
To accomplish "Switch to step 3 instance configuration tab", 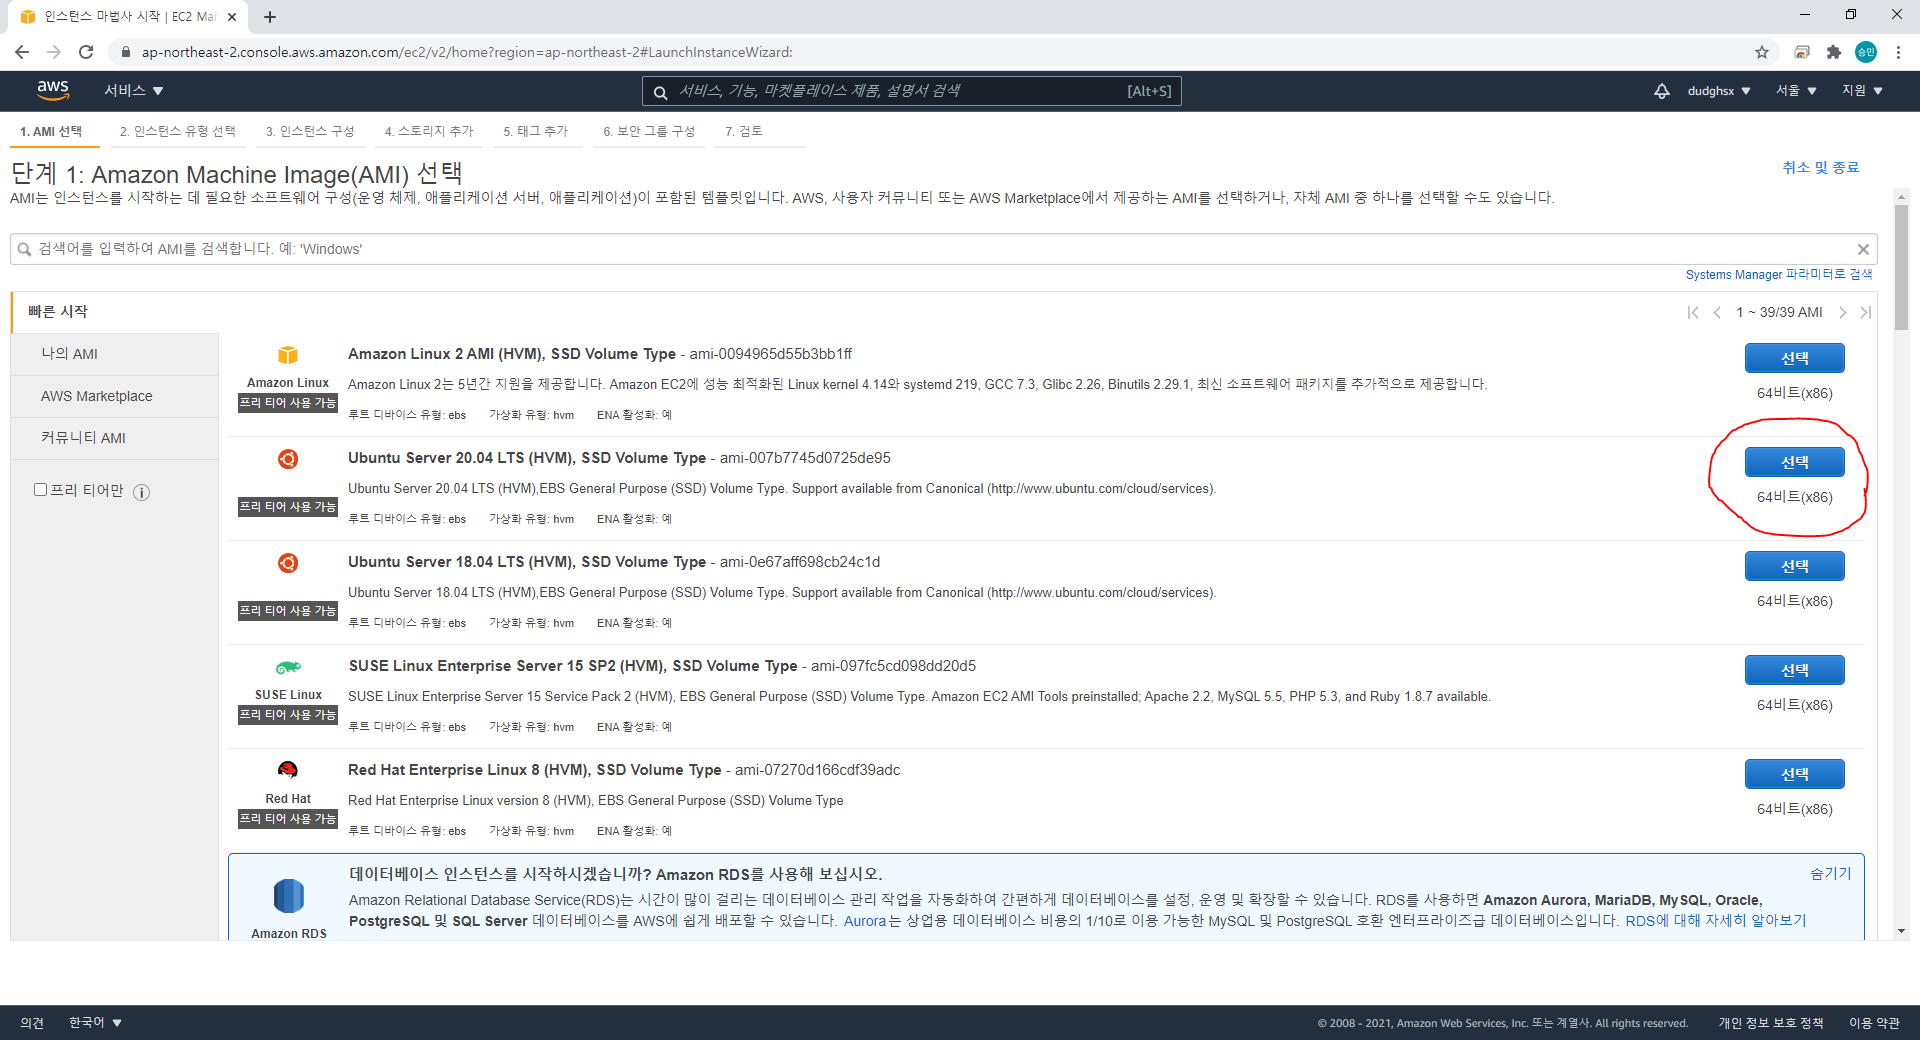I will (310, 131).
